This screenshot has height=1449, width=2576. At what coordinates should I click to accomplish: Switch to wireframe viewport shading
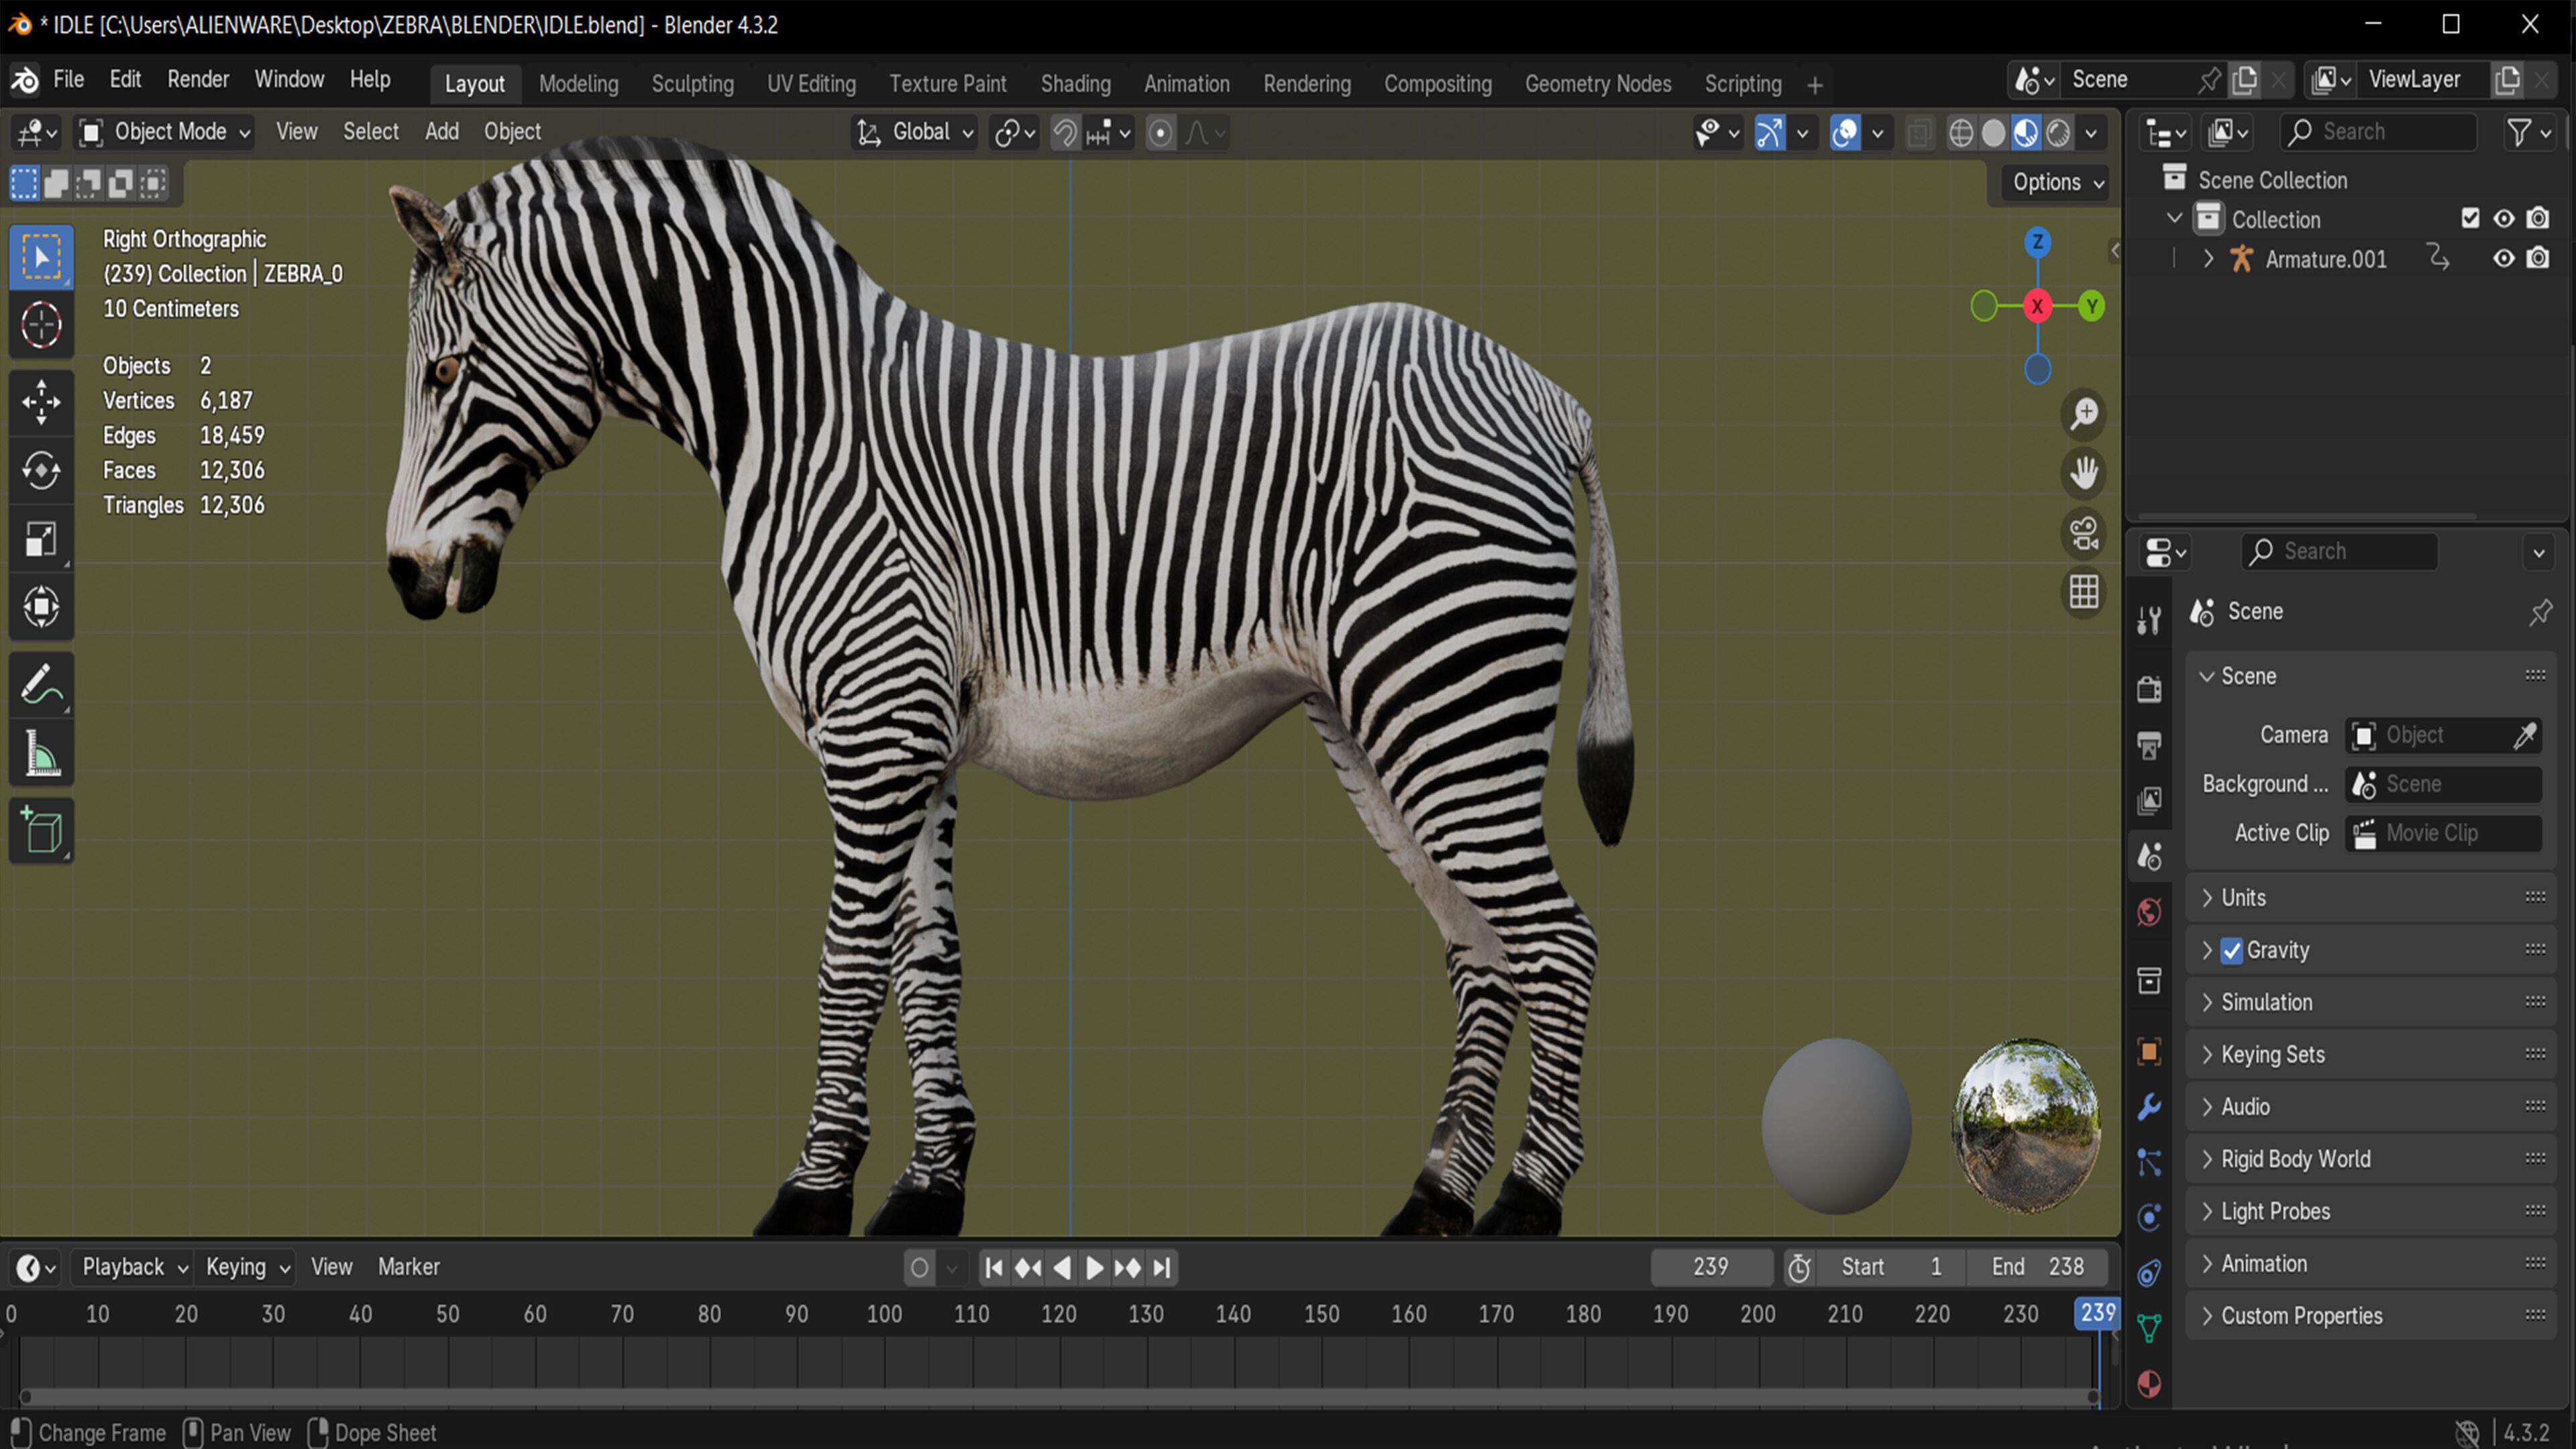coord(1961,133)
